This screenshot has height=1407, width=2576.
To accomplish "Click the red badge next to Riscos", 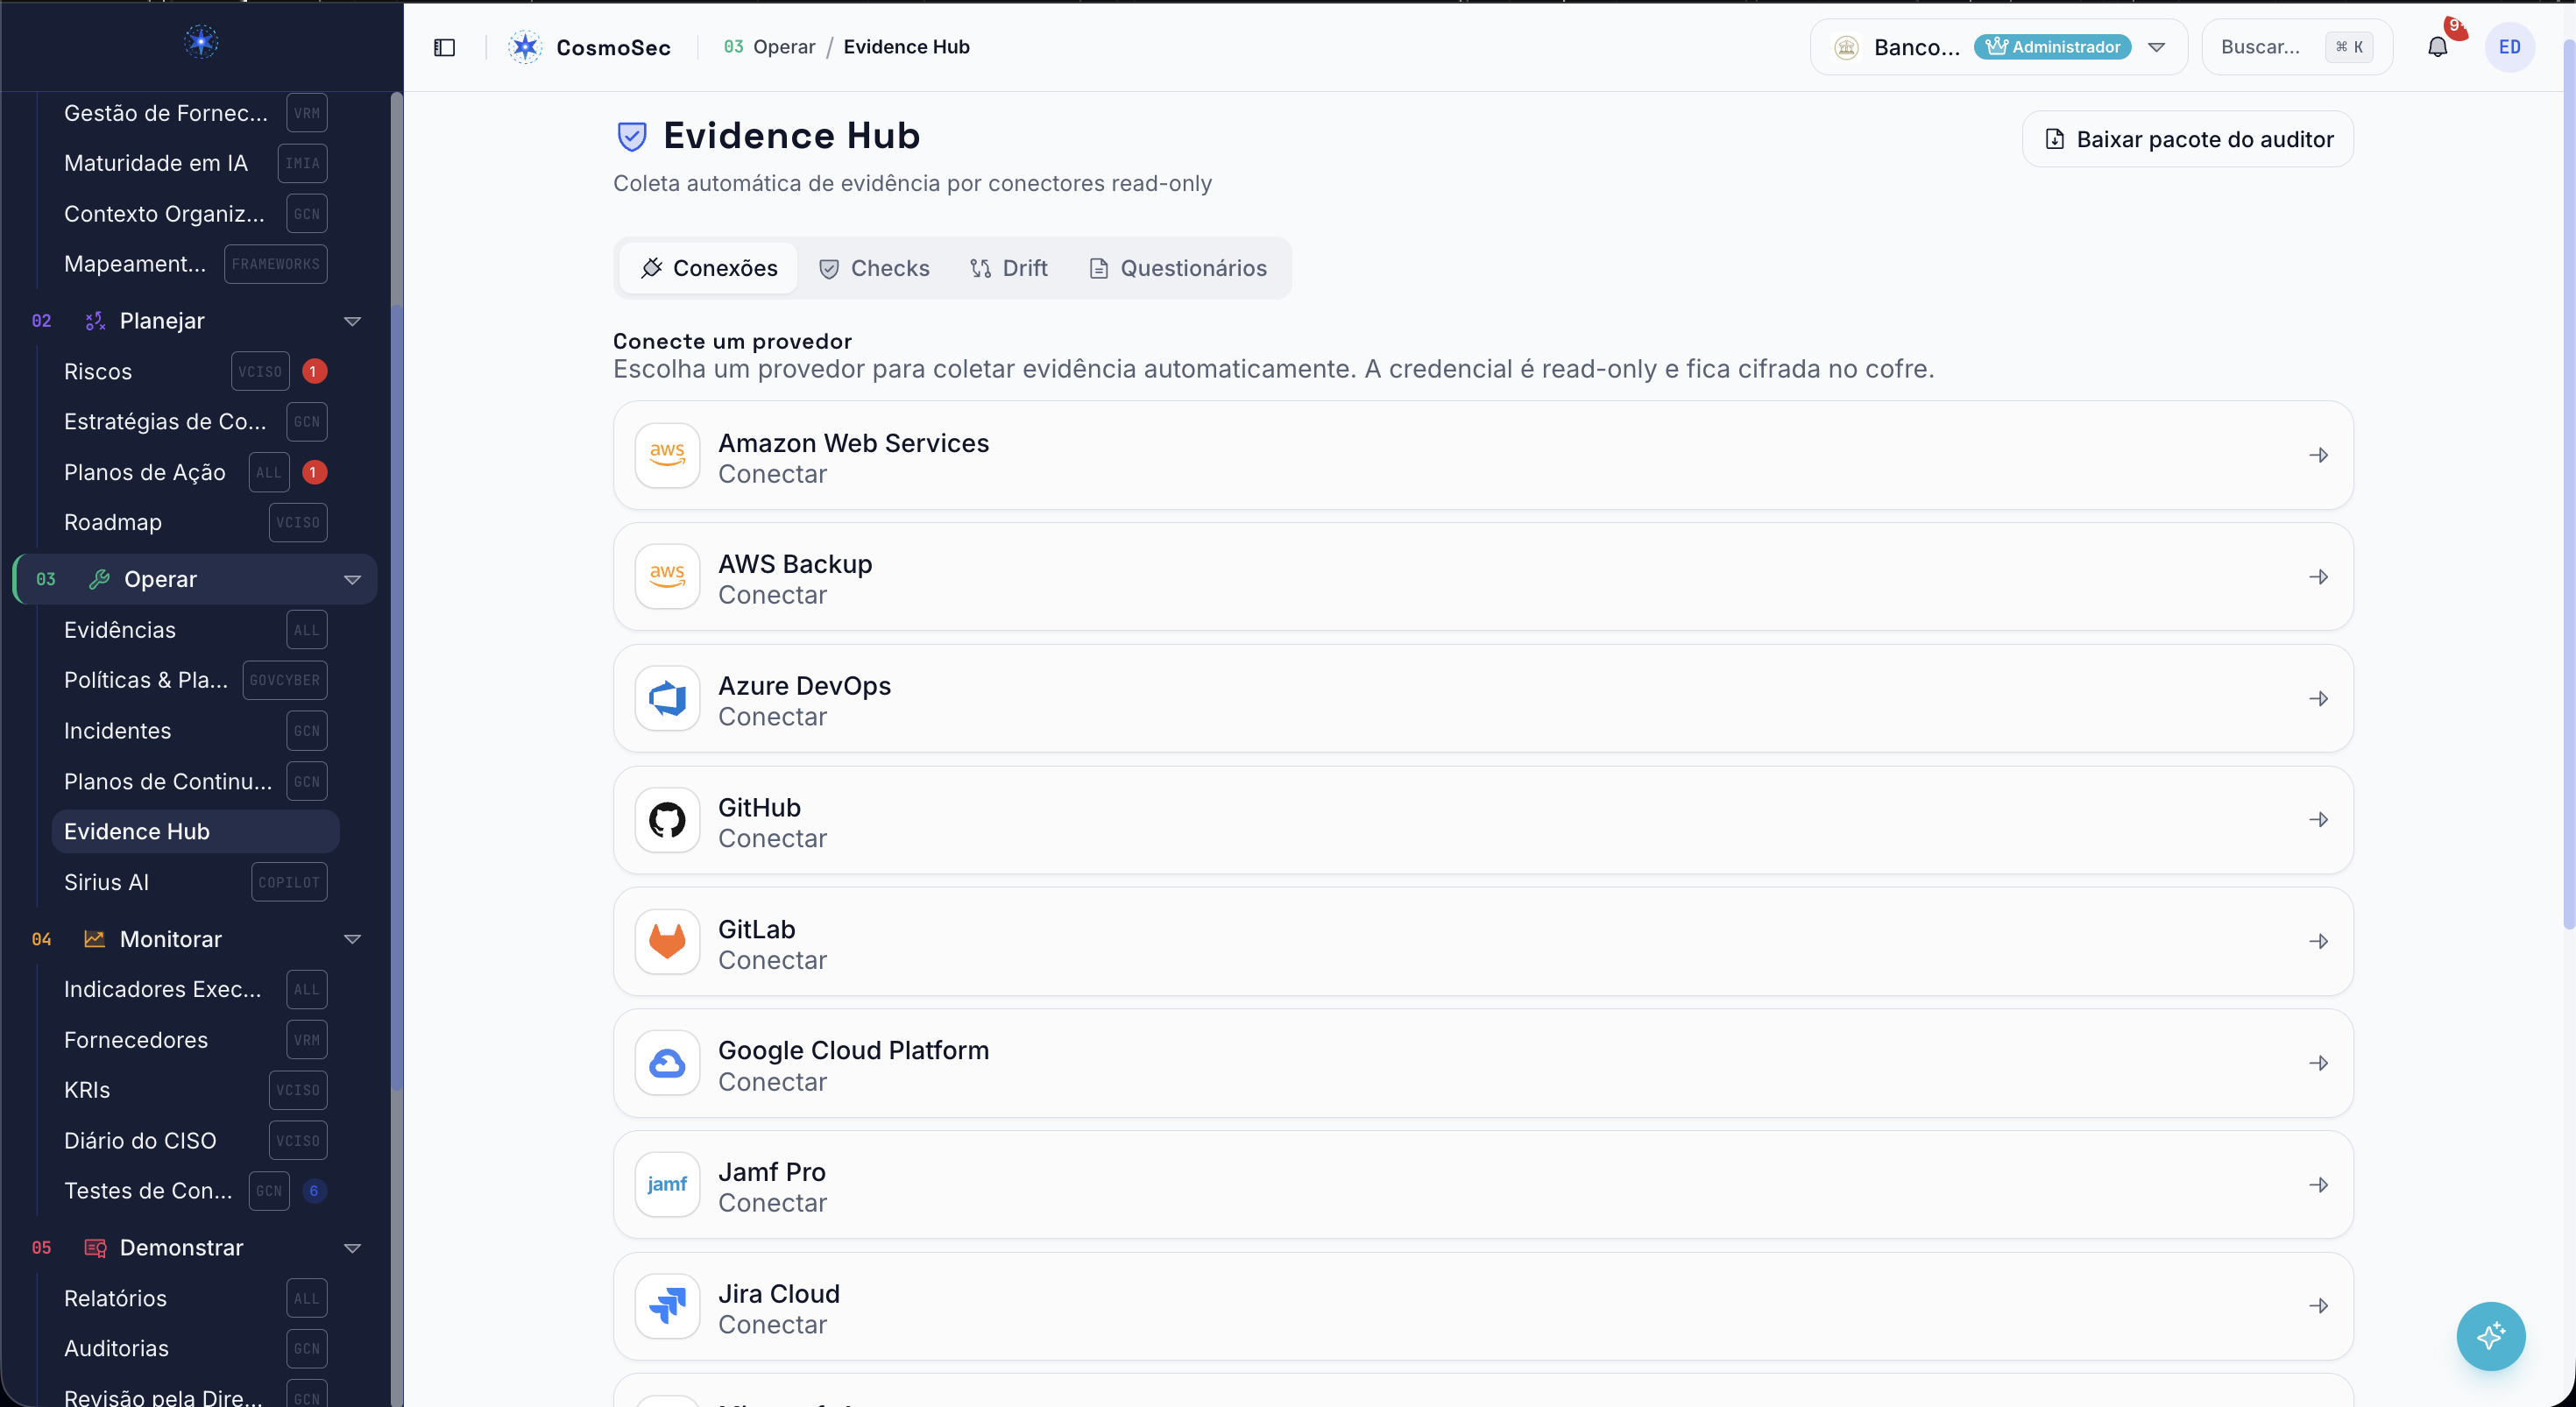I will click(314, 372).
